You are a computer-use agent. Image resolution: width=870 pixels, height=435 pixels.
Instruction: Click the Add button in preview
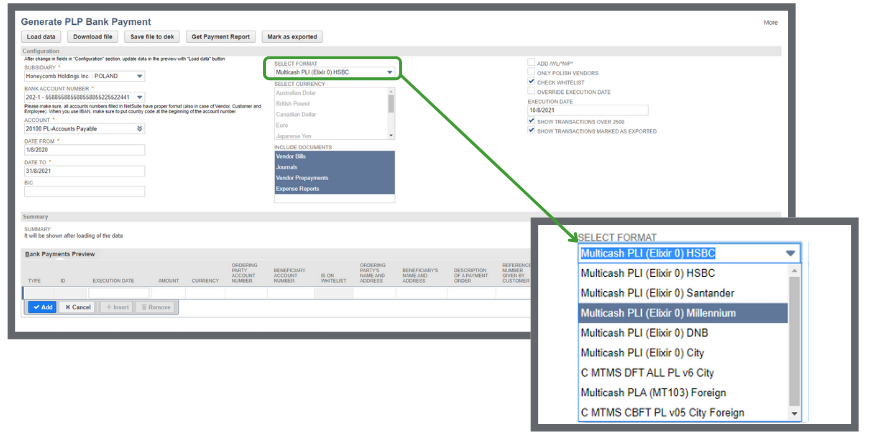point(42,307)
